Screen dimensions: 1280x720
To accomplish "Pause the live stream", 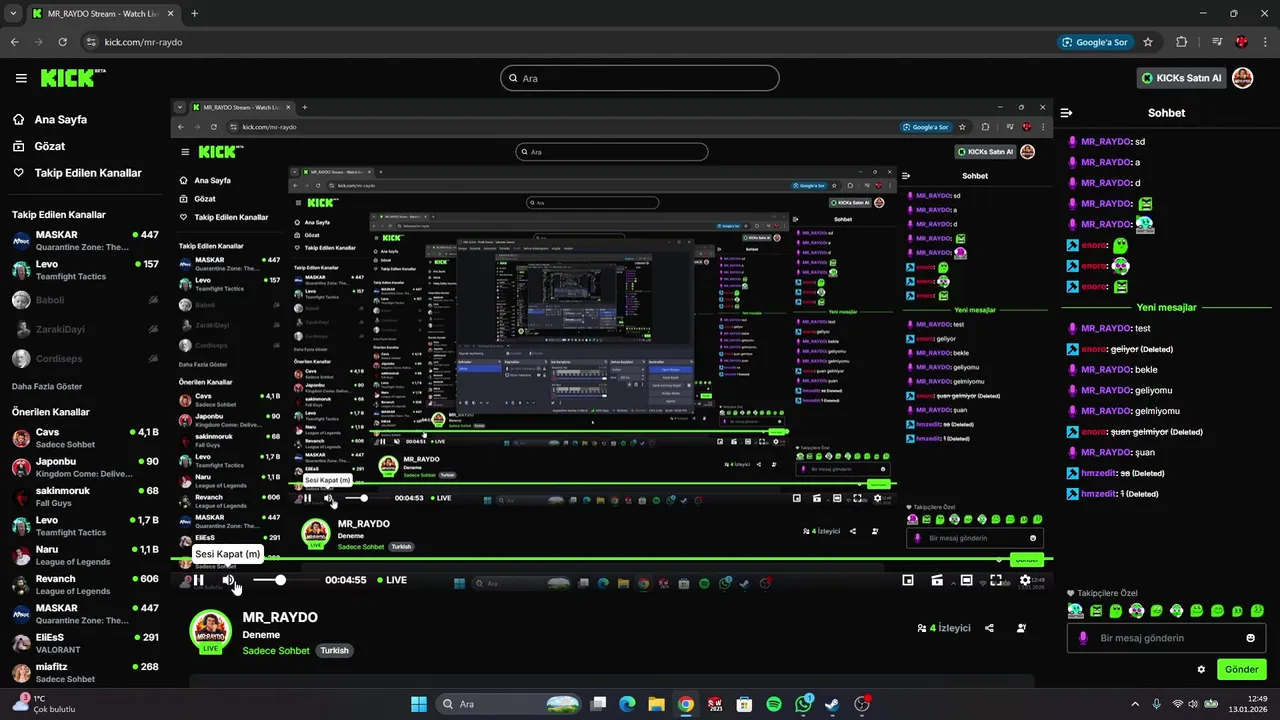I will pos(198,580).
